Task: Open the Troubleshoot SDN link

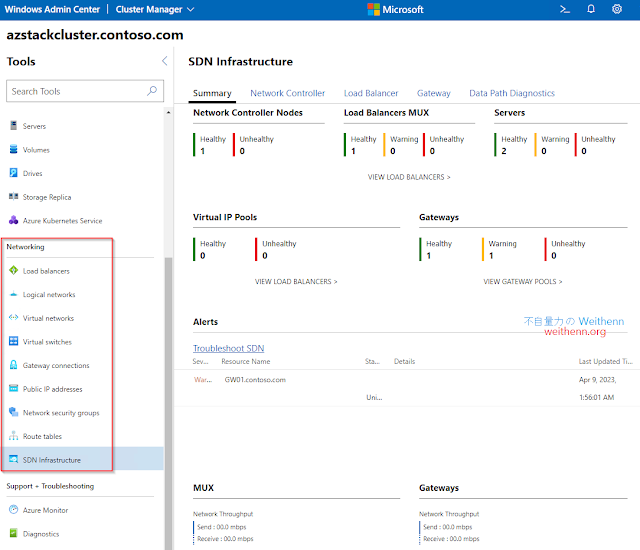Action: click(229, 348)
